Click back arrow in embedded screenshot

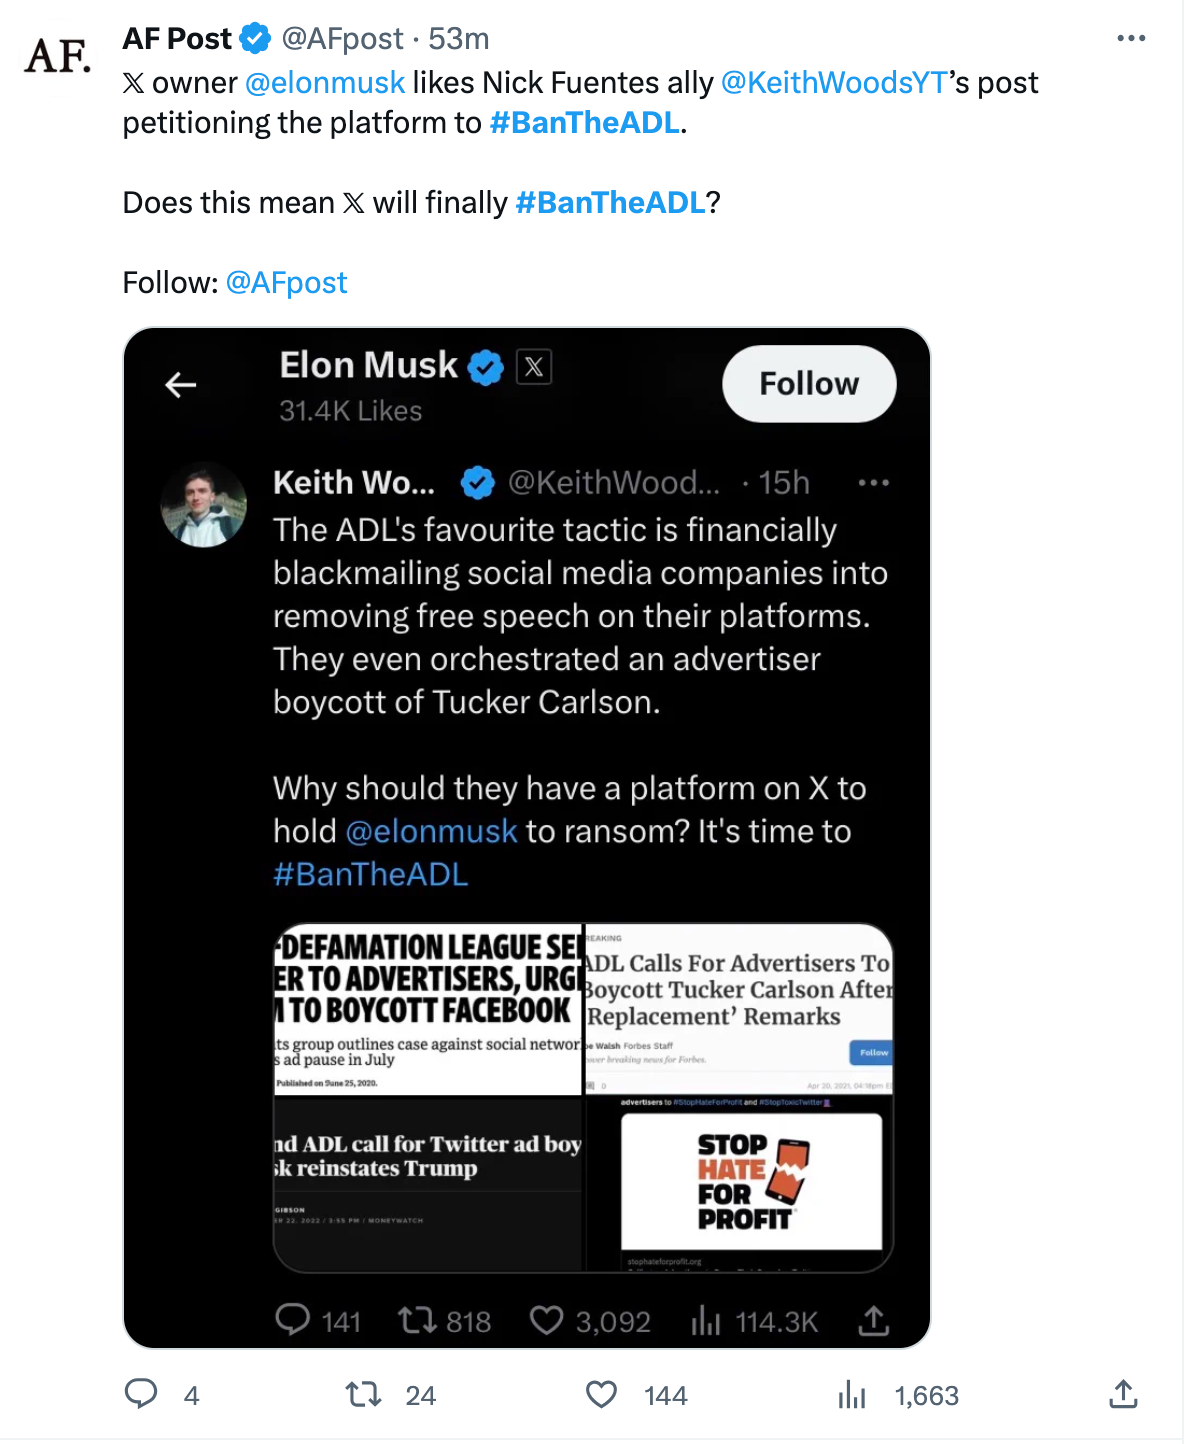[x=181, y=384]
